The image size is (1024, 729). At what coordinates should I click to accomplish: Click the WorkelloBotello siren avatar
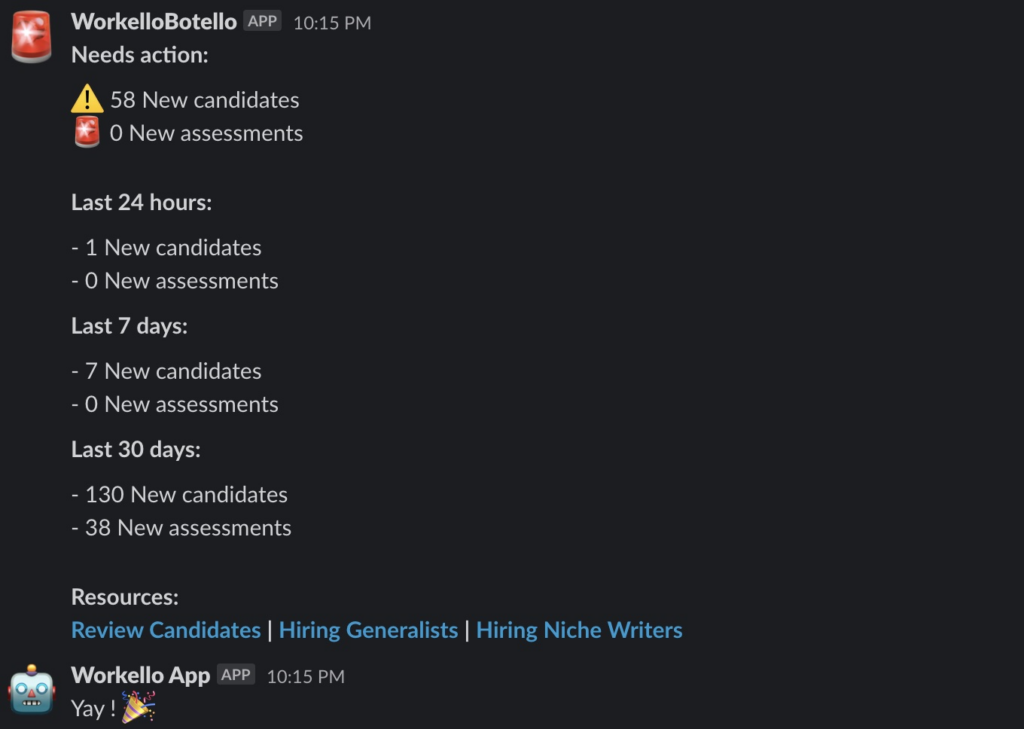click(x=32, y=37)
